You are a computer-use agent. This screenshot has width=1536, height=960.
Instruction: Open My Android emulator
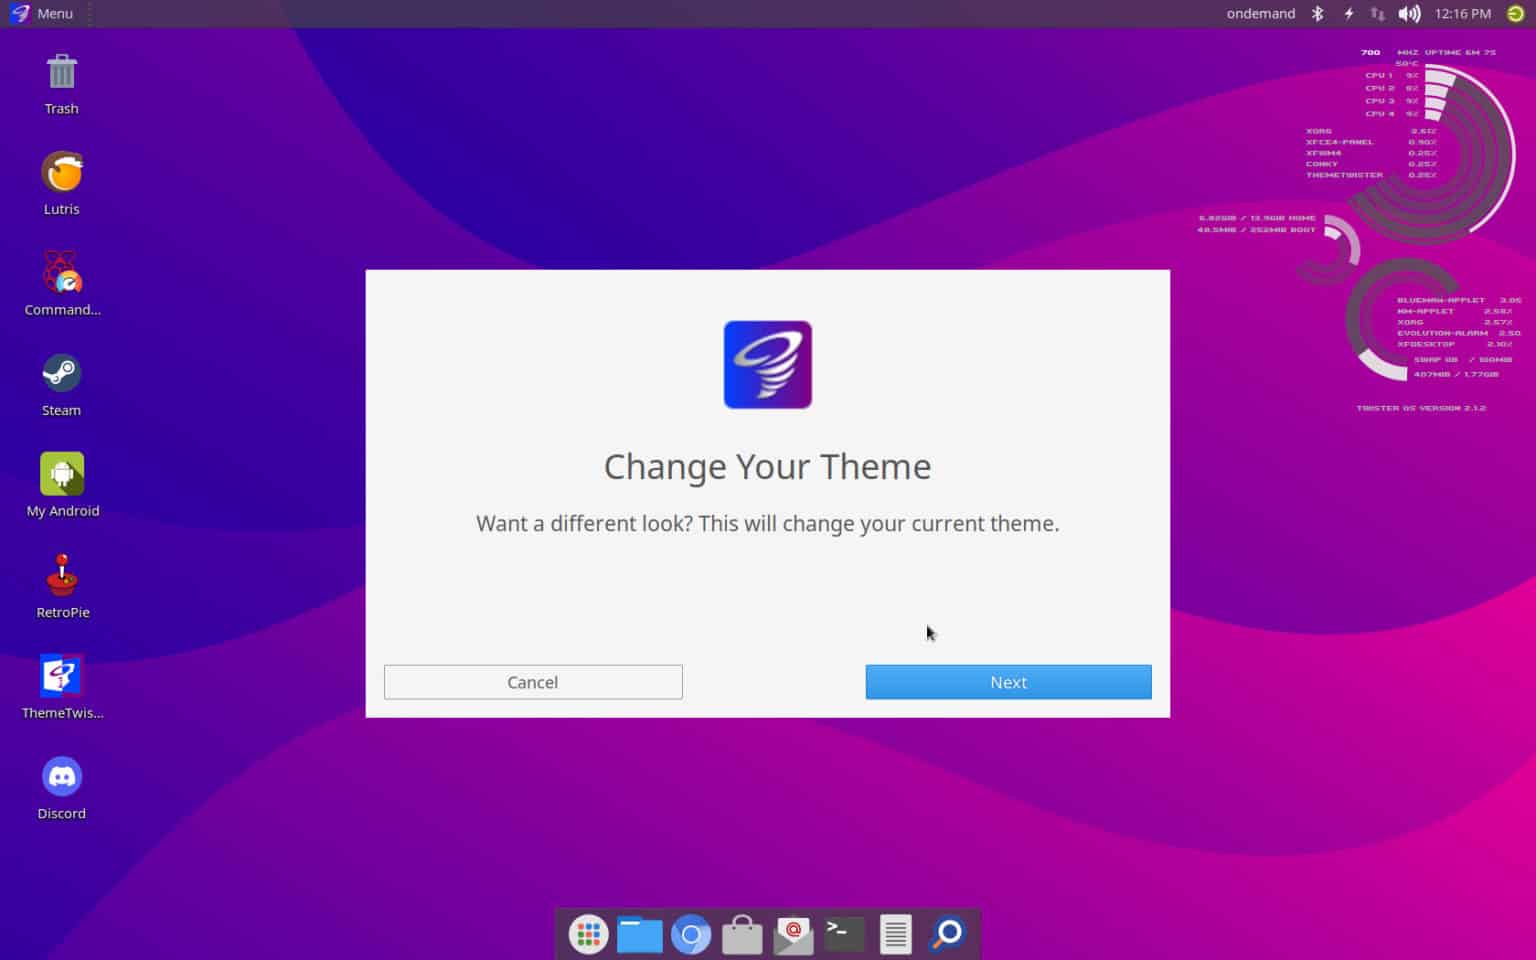point(61,472)
